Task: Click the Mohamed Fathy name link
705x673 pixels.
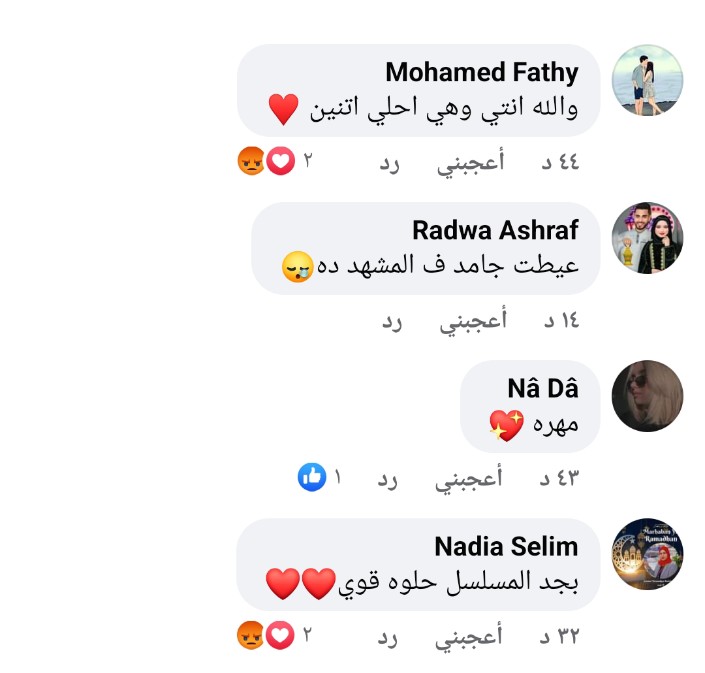Action: (x=481, y=73)
